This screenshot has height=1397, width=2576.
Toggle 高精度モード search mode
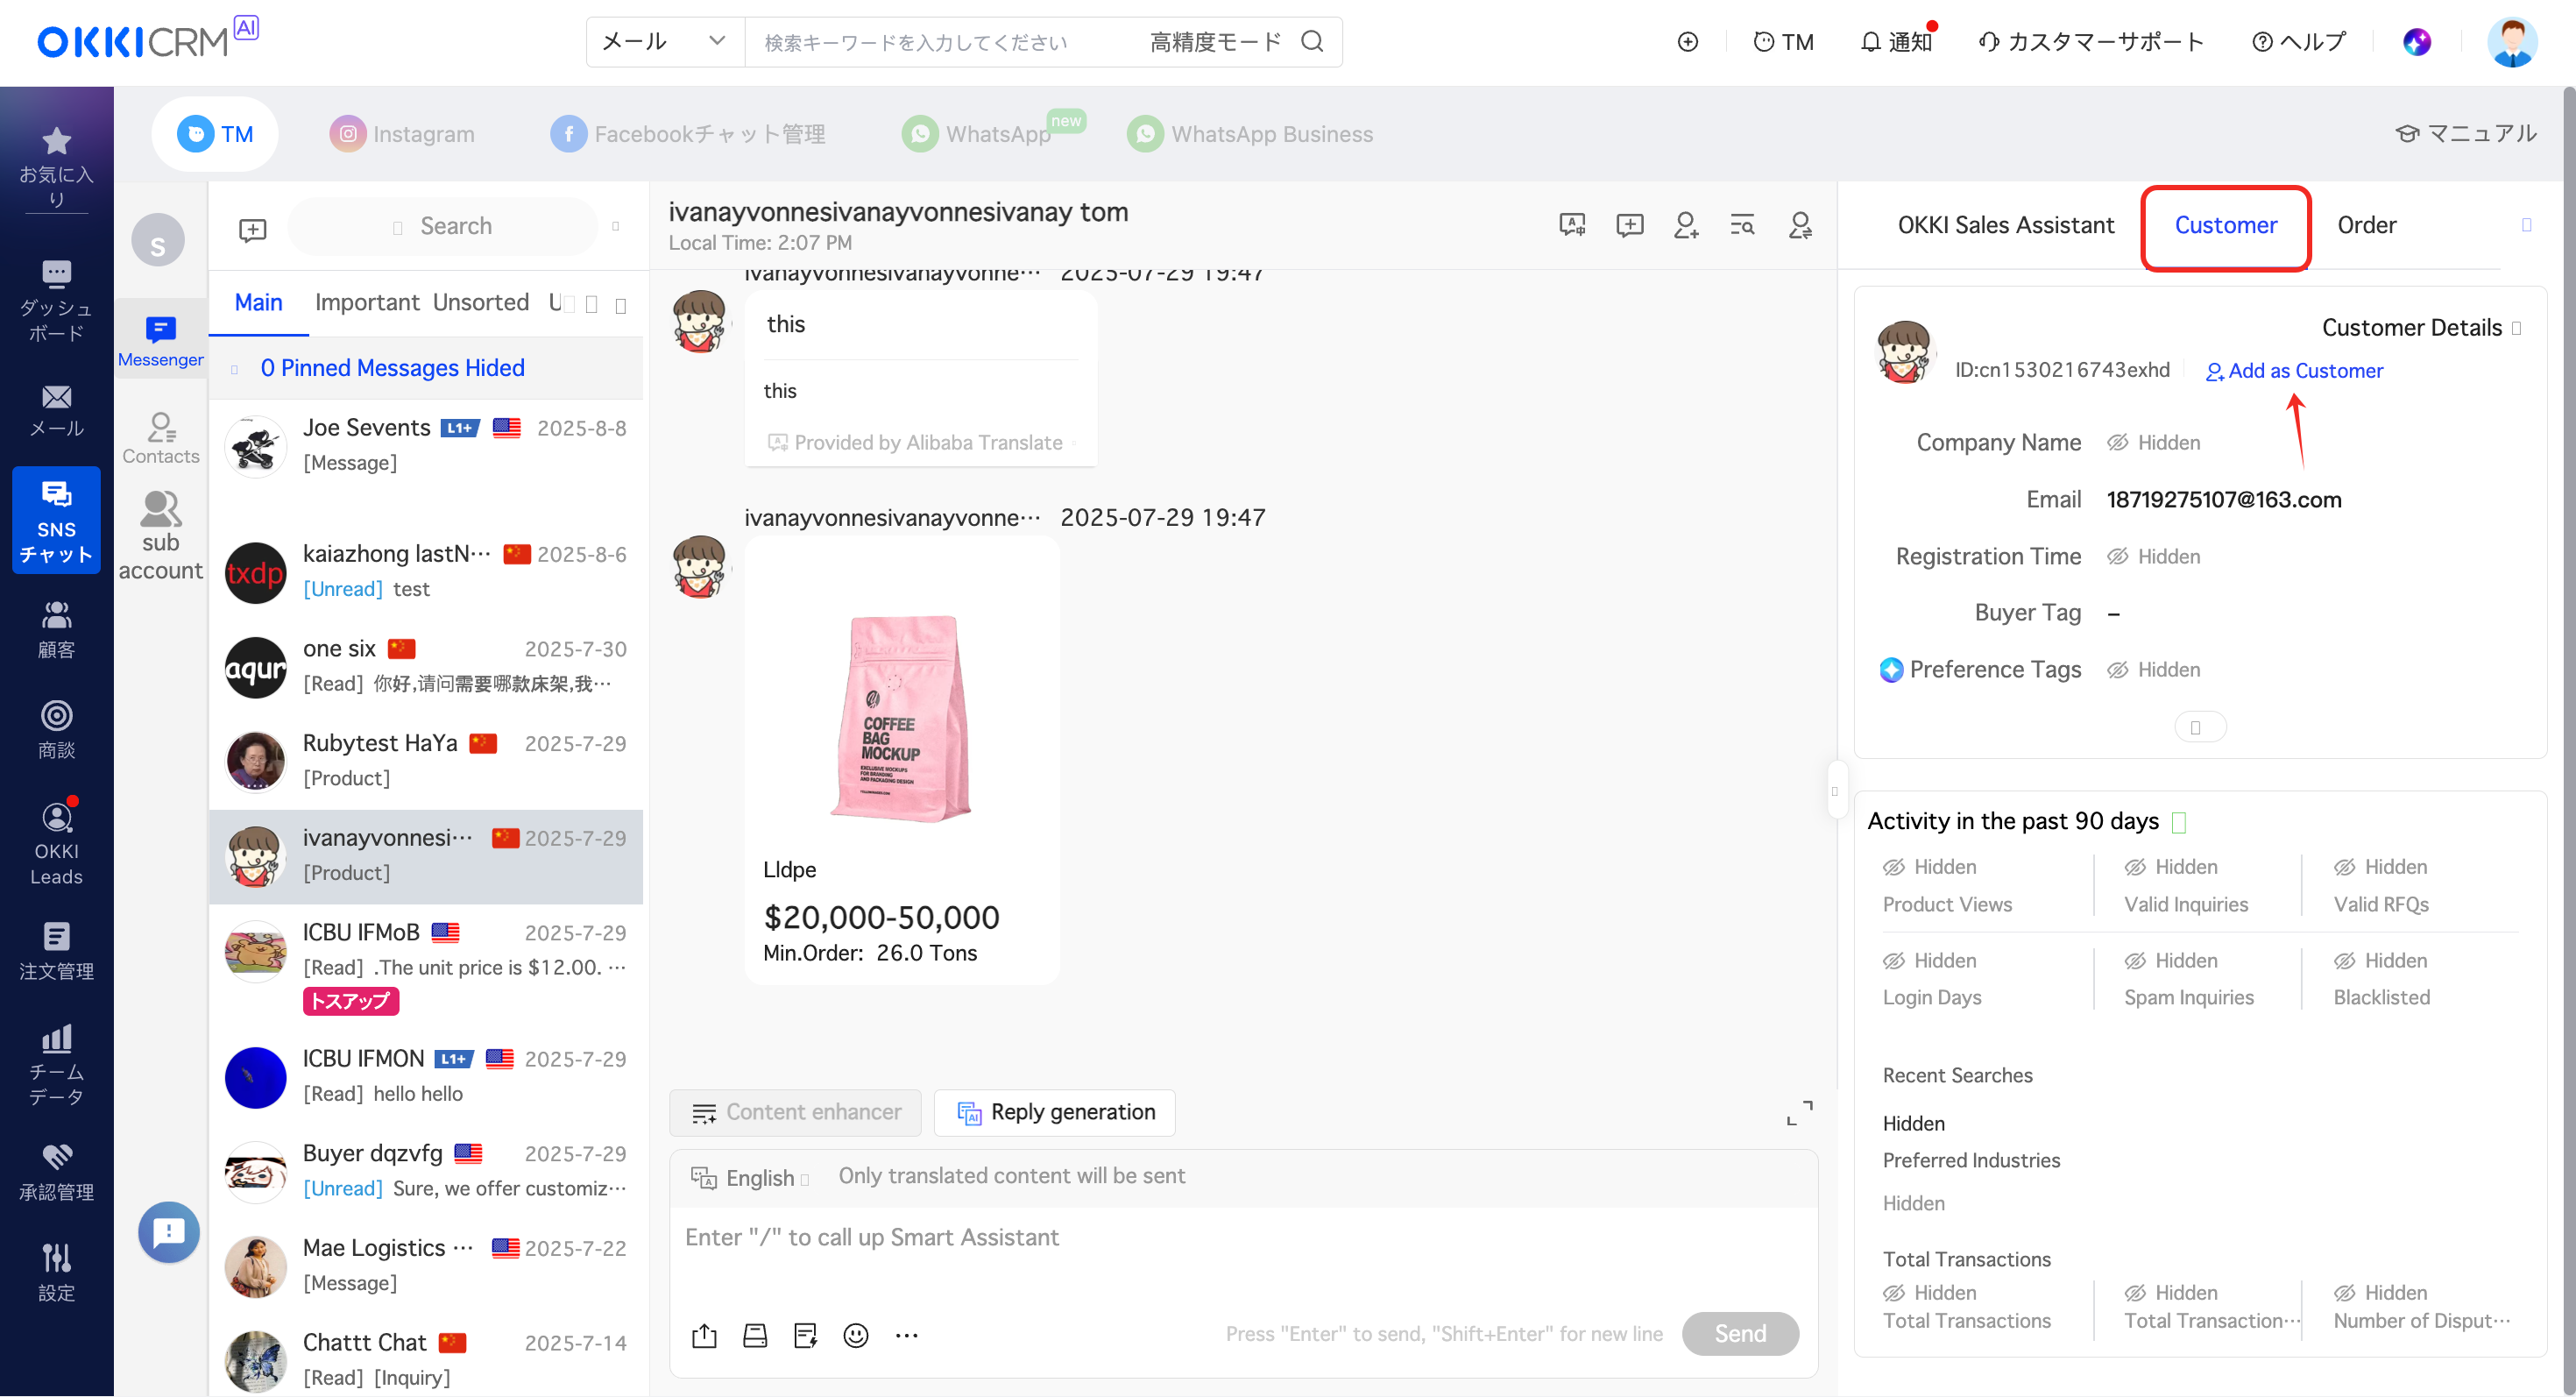(1215, 41)
